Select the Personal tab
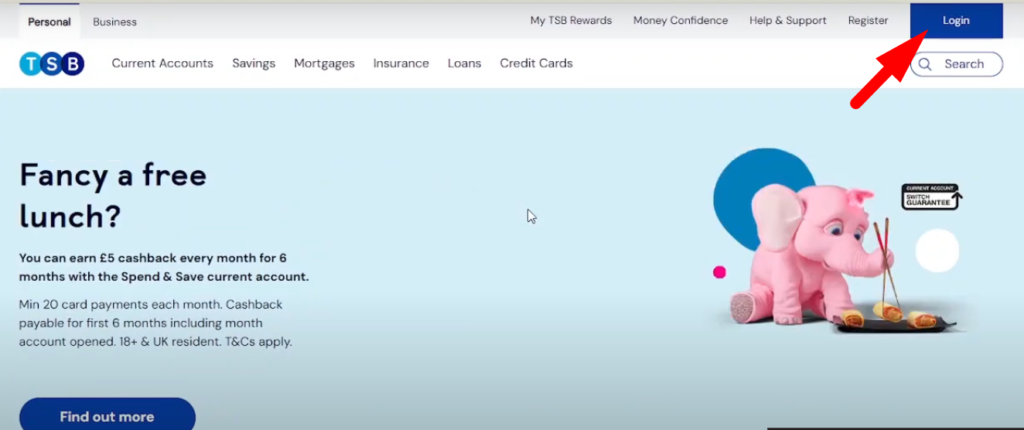Image resolution: width=1024 pixels, height=430 pixels. [x=49, y=22]
